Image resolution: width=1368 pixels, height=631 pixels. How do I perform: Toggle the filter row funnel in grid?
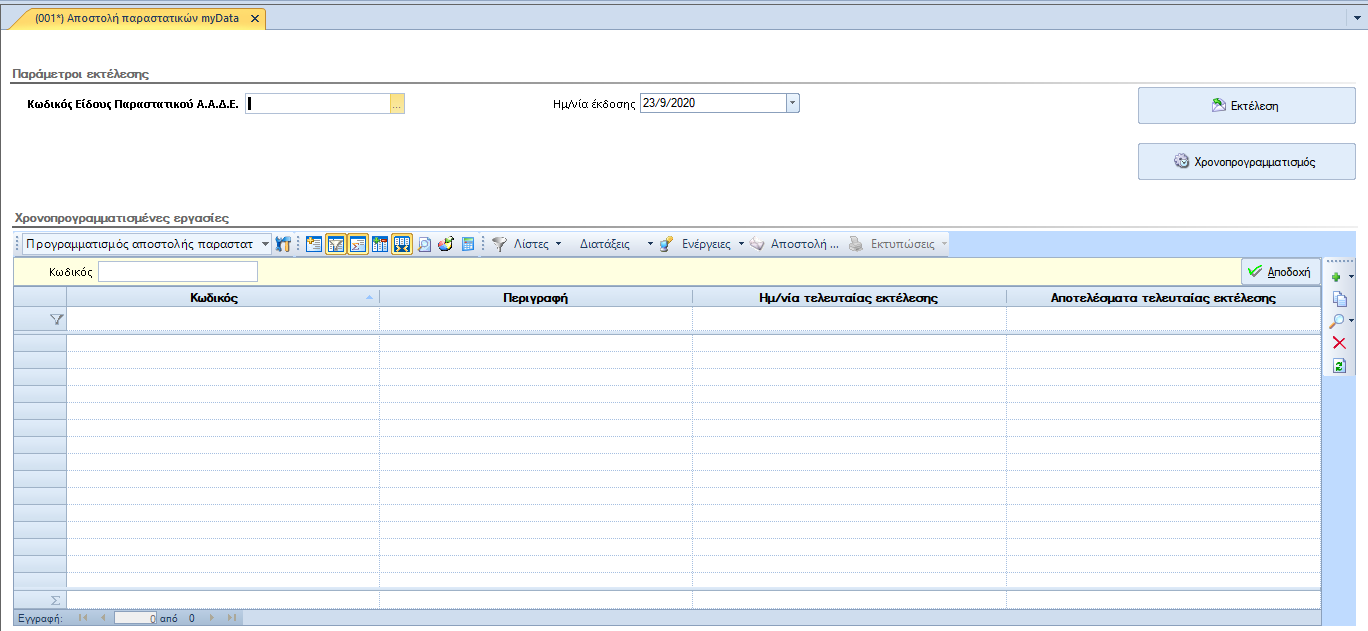pyautogui.click(x=57, y=320)
